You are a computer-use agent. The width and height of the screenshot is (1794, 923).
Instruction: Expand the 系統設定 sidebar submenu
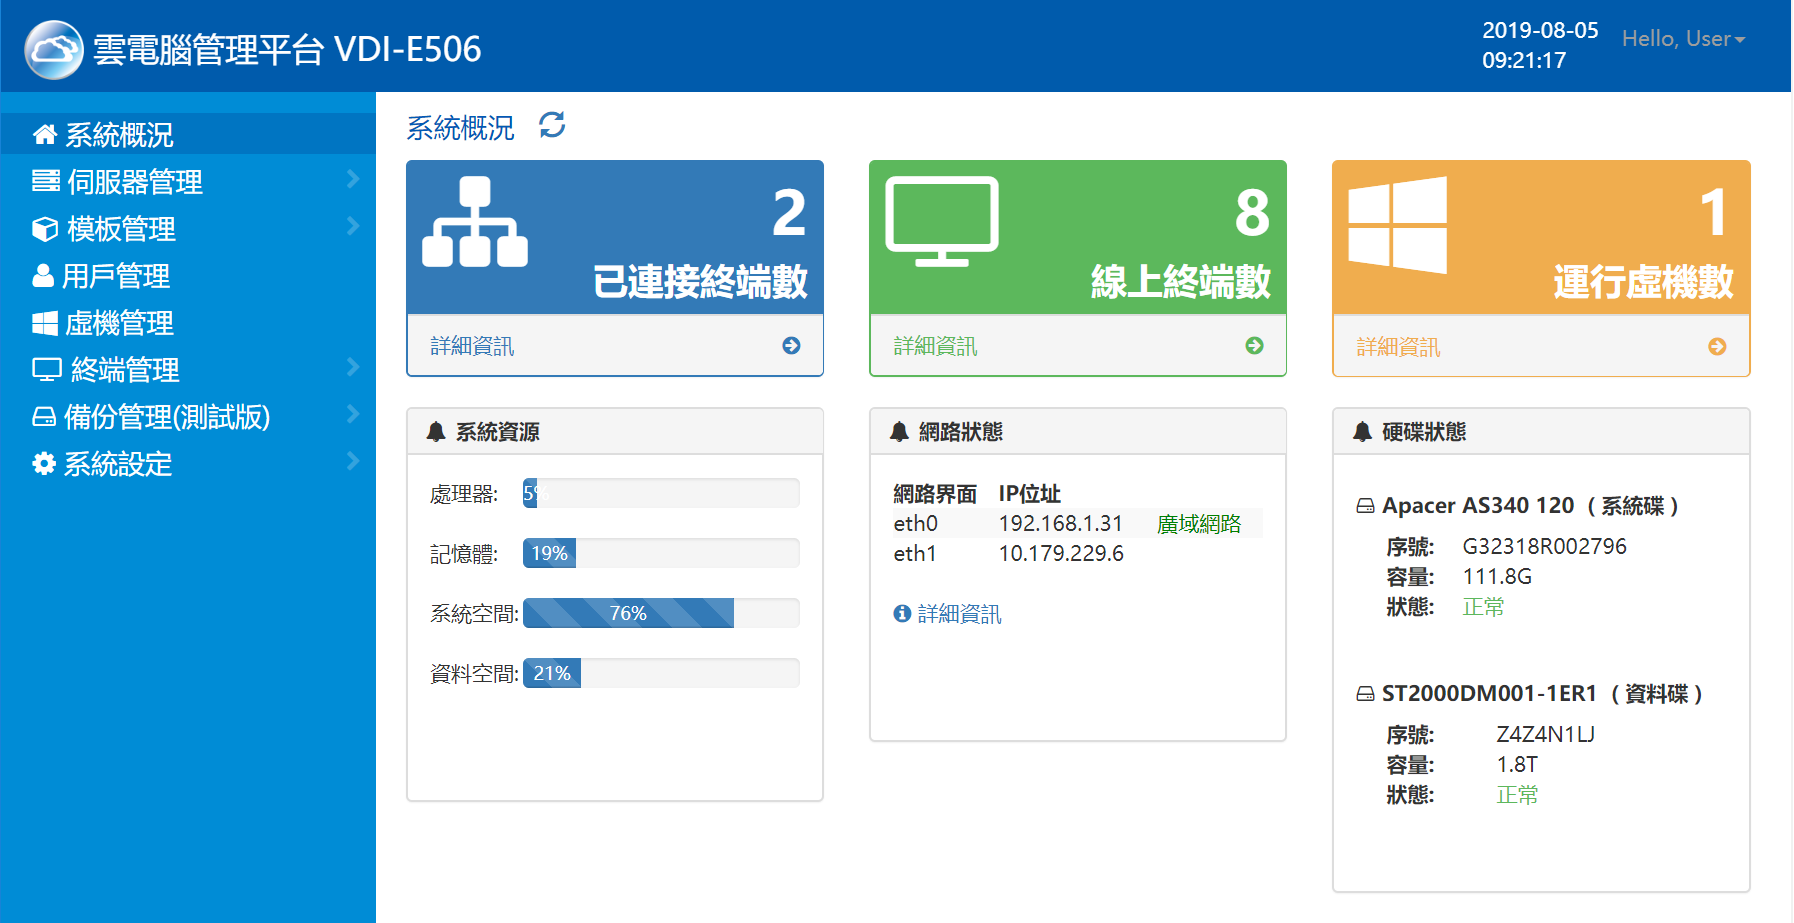click(x=353, y=461)
